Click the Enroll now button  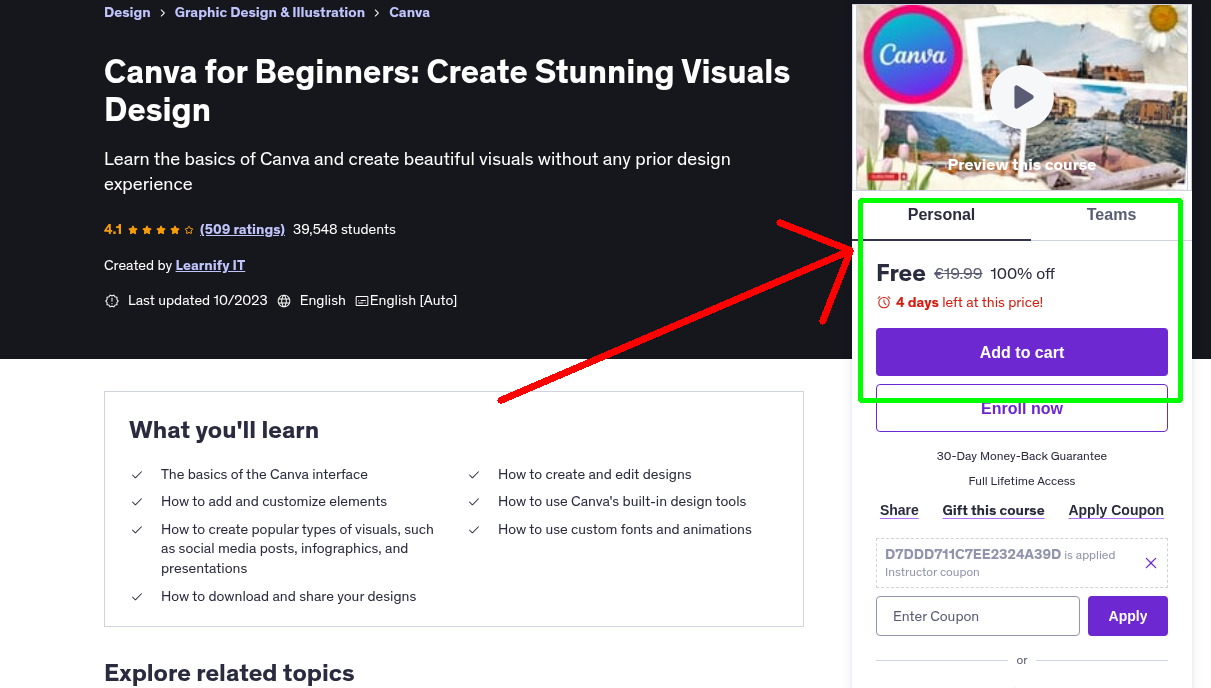tap(1022, 408)
